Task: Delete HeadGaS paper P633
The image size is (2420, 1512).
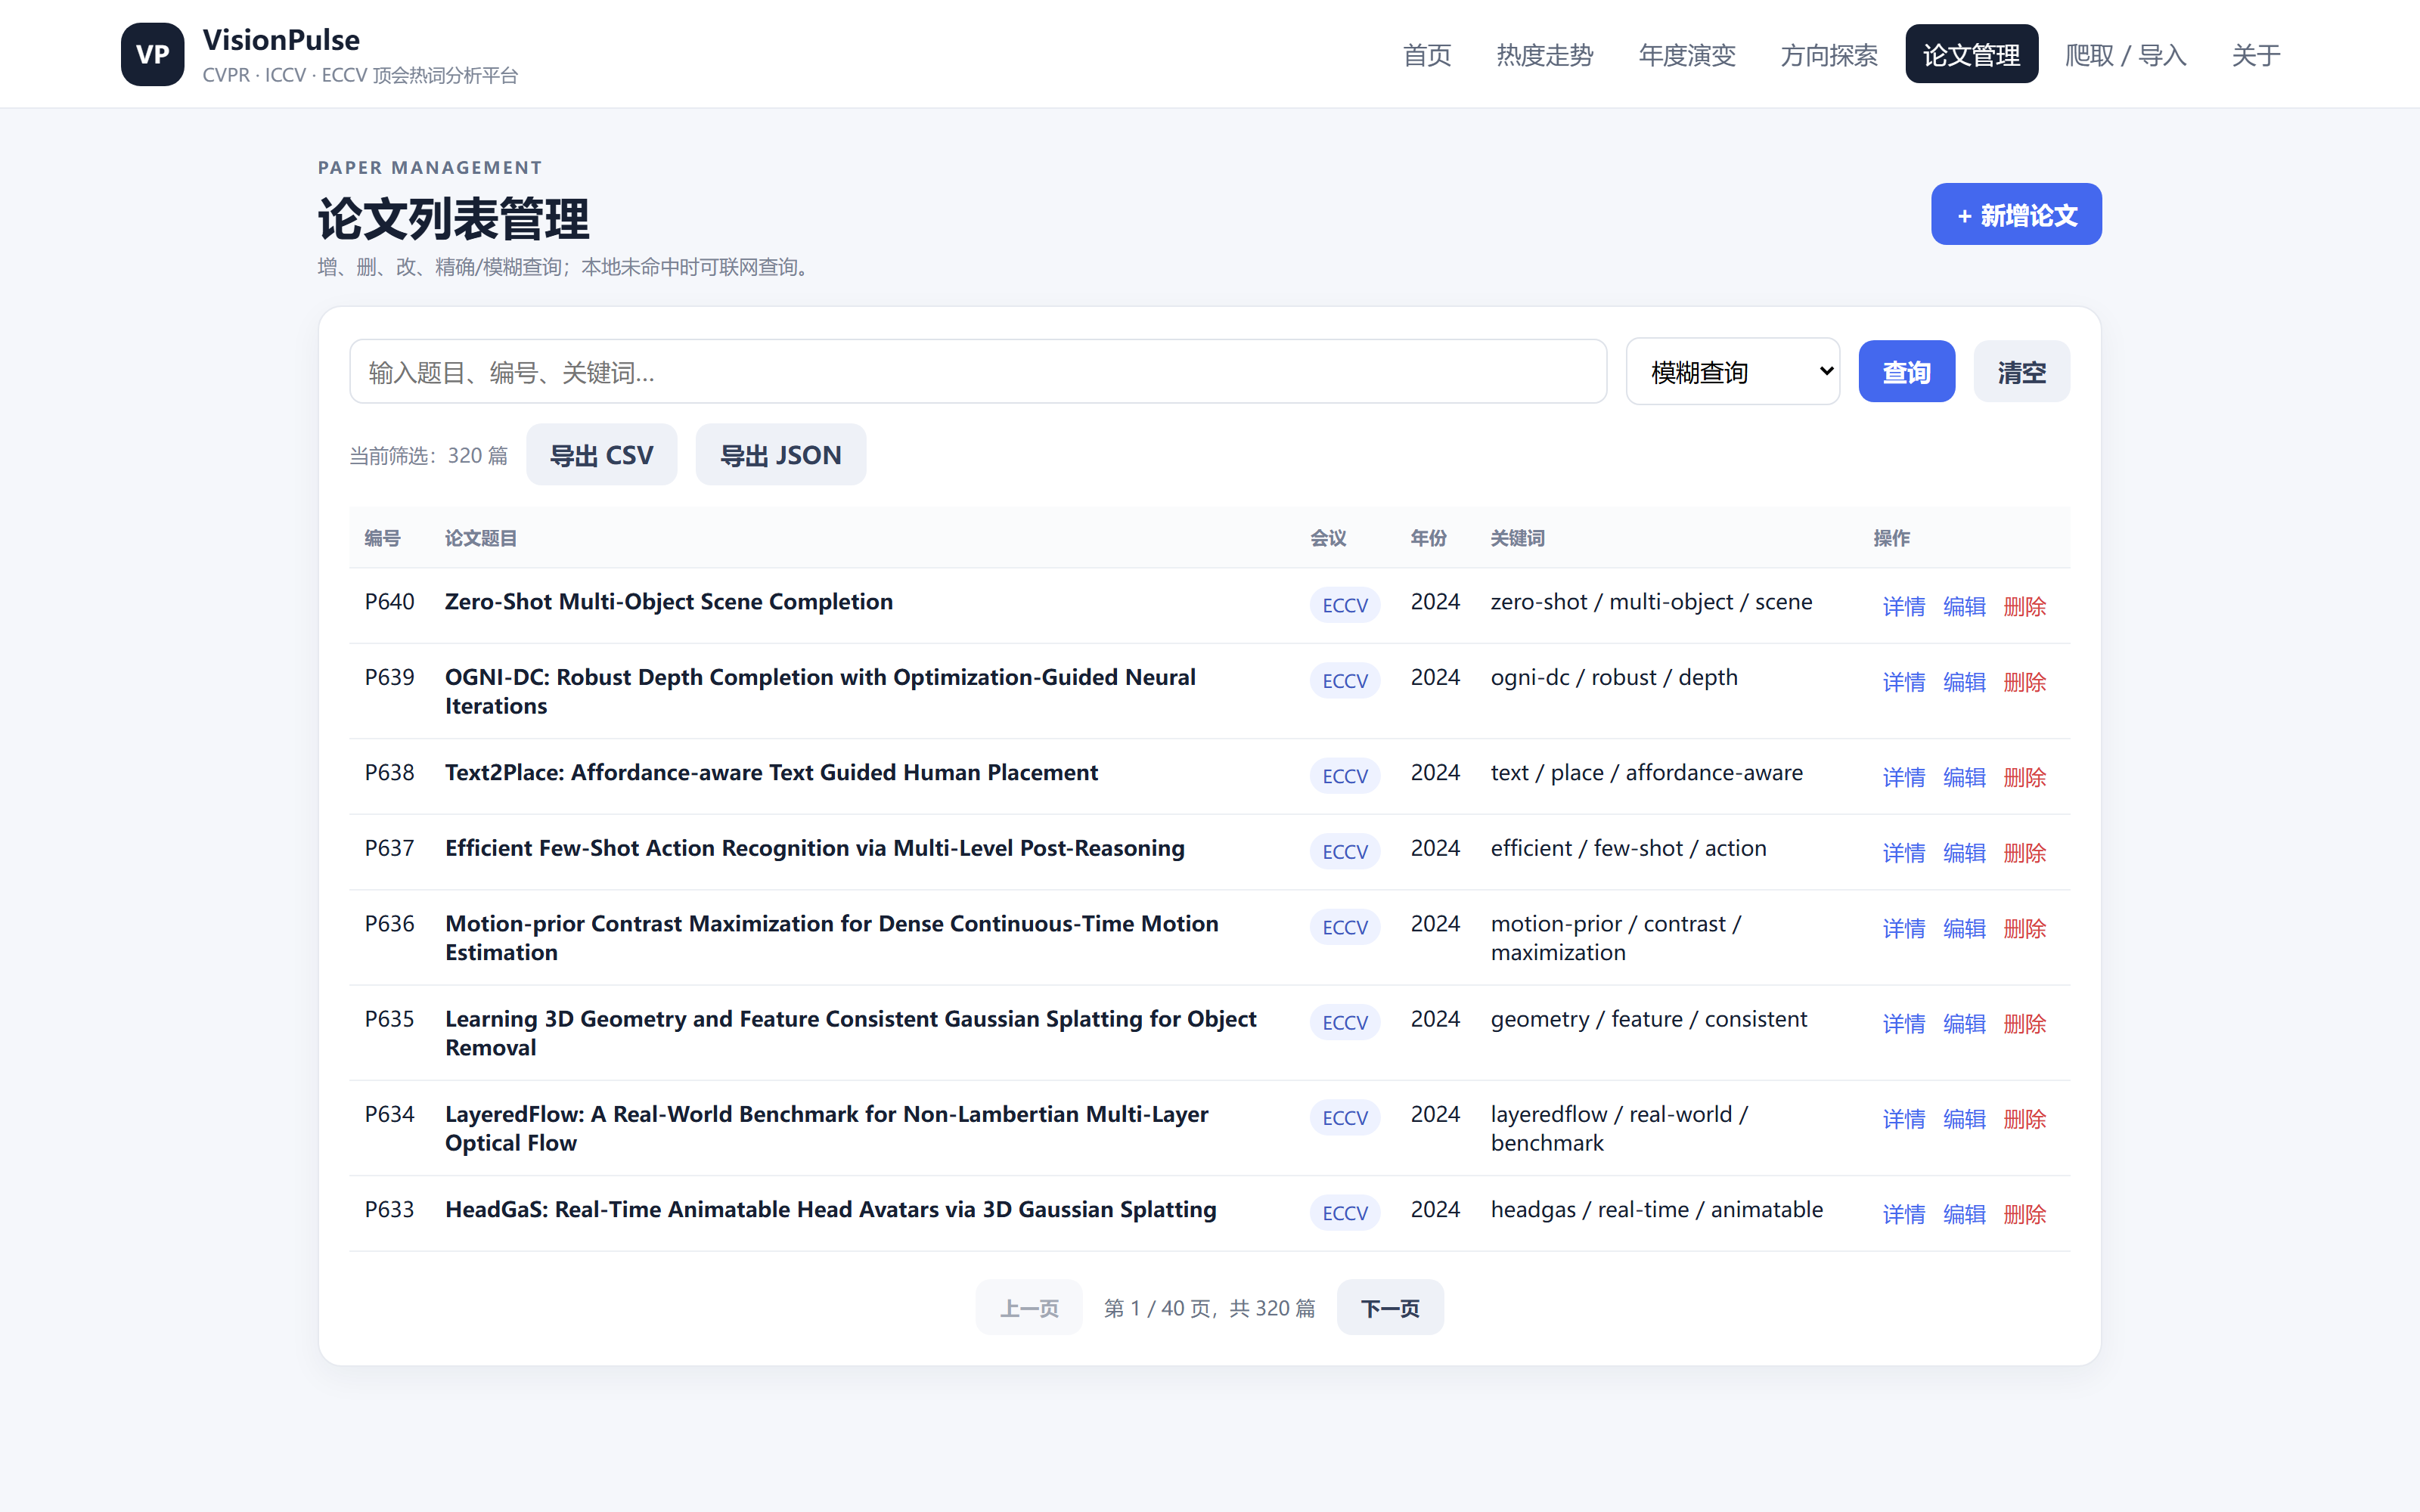Action: tap(2024, 1214)
